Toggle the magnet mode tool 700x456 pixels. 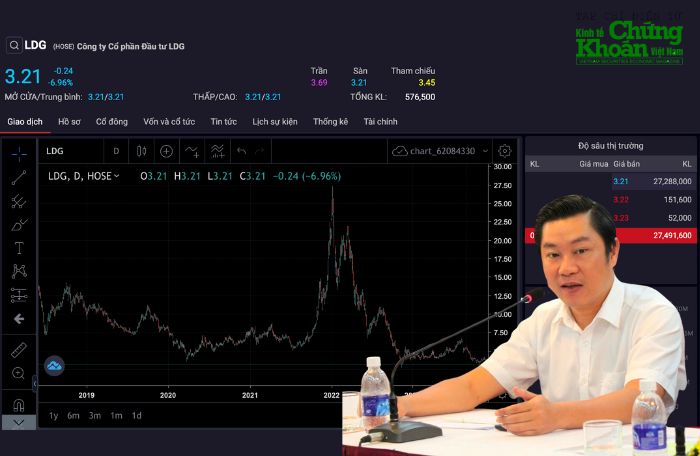[19, 405]
